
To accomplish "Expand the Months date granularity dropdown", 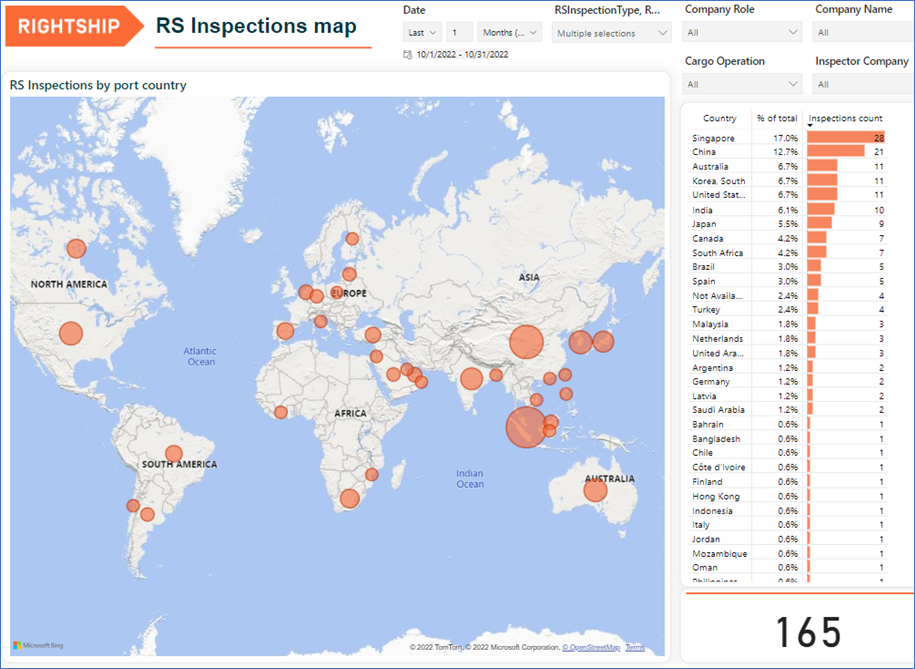I will pyautogui.click(x=511, y=31).
